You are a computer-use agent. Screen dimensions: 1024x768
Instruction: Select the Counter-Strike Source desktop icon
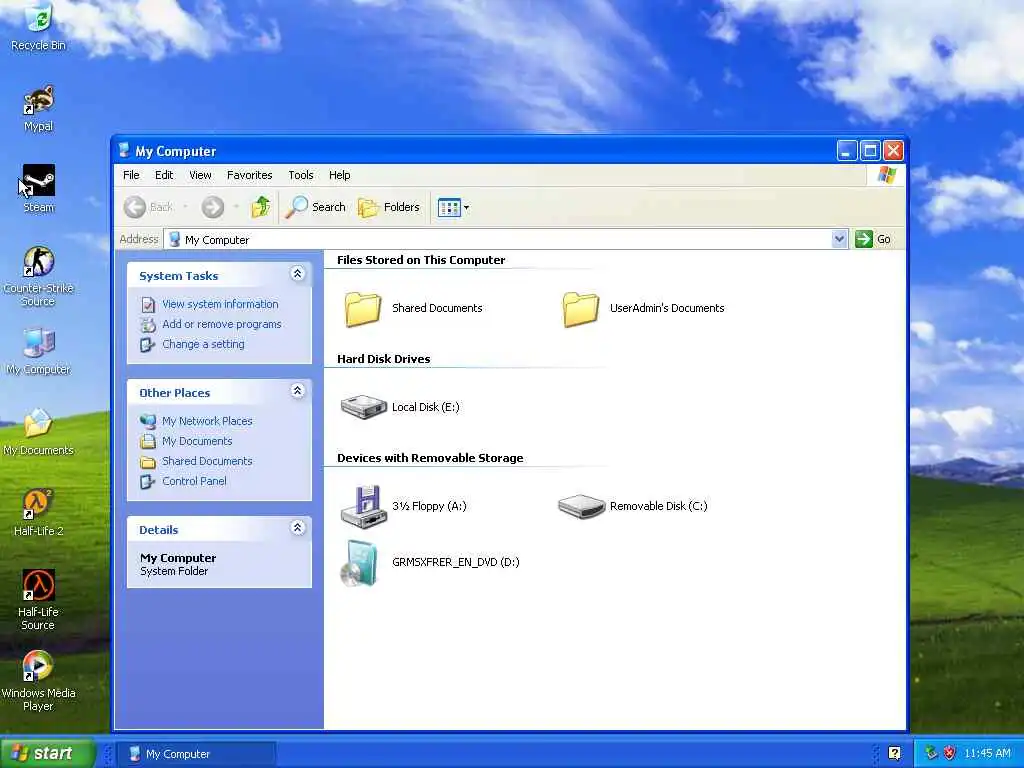(x=39, y=276)
